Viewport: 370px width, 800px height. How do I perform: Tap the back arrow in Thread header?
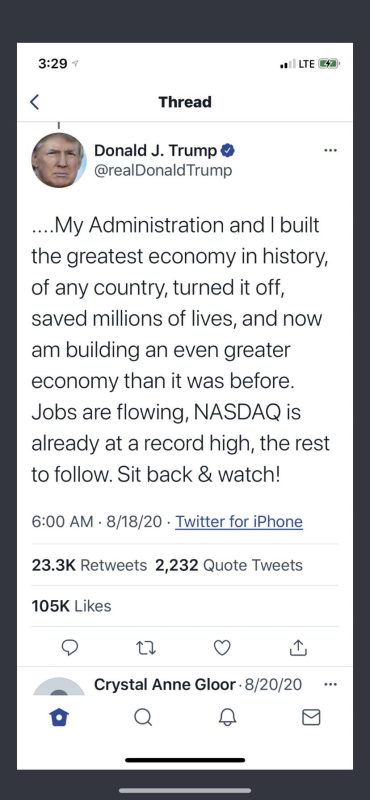pyautogui.click(x=34, y=102)
